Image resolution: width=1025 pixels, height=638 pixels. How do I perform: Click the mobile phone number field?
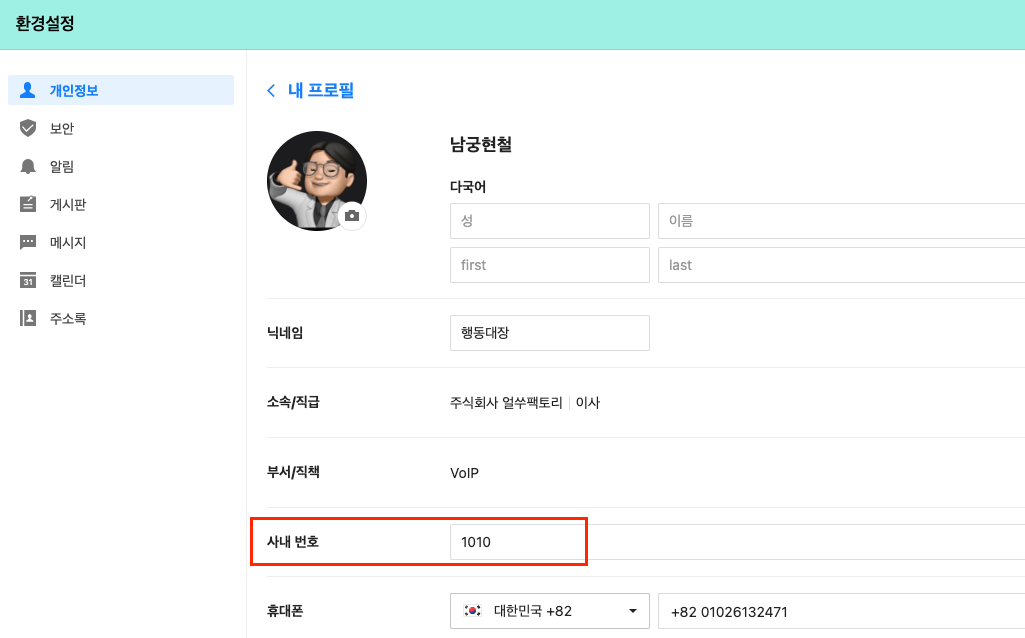click(841, 611)
